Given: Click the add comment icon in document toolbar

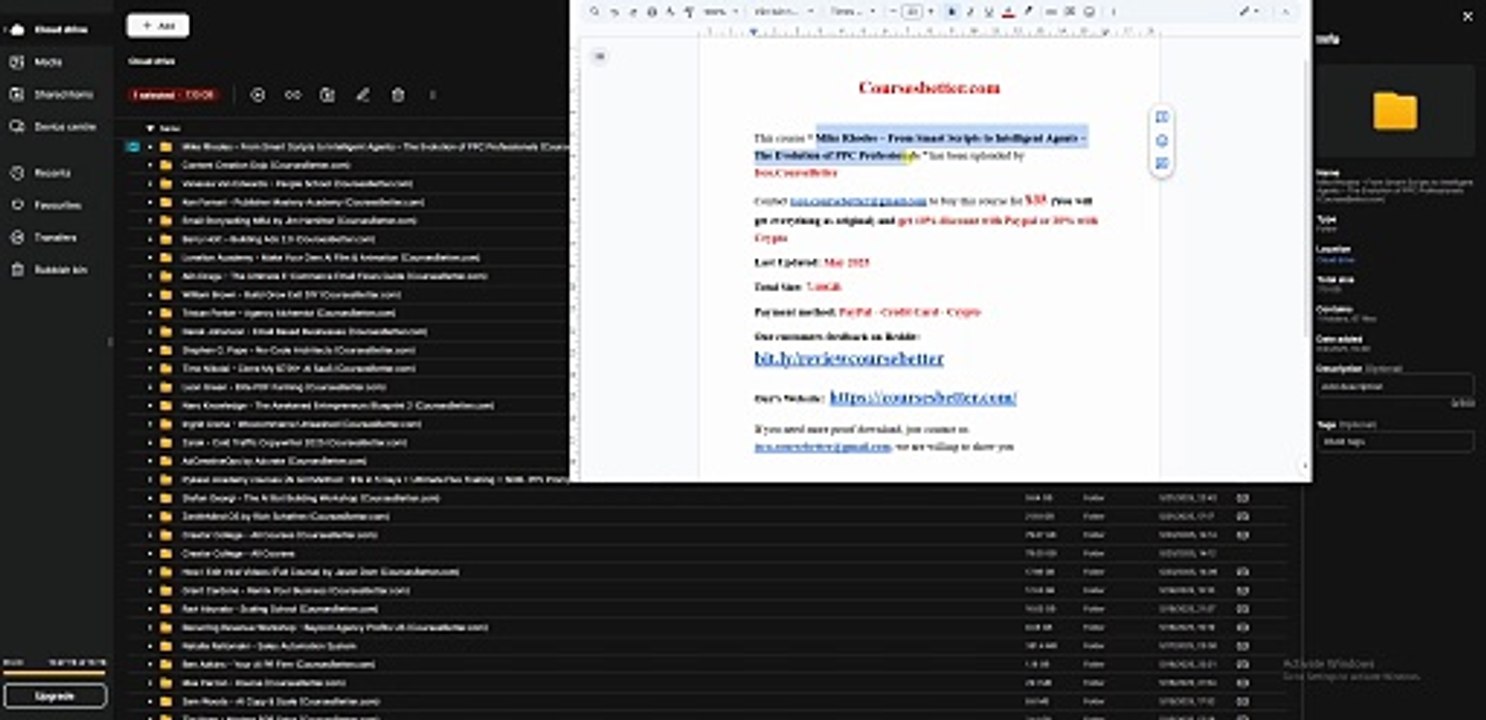Looking at the screenshot, I should point(1070,12).
